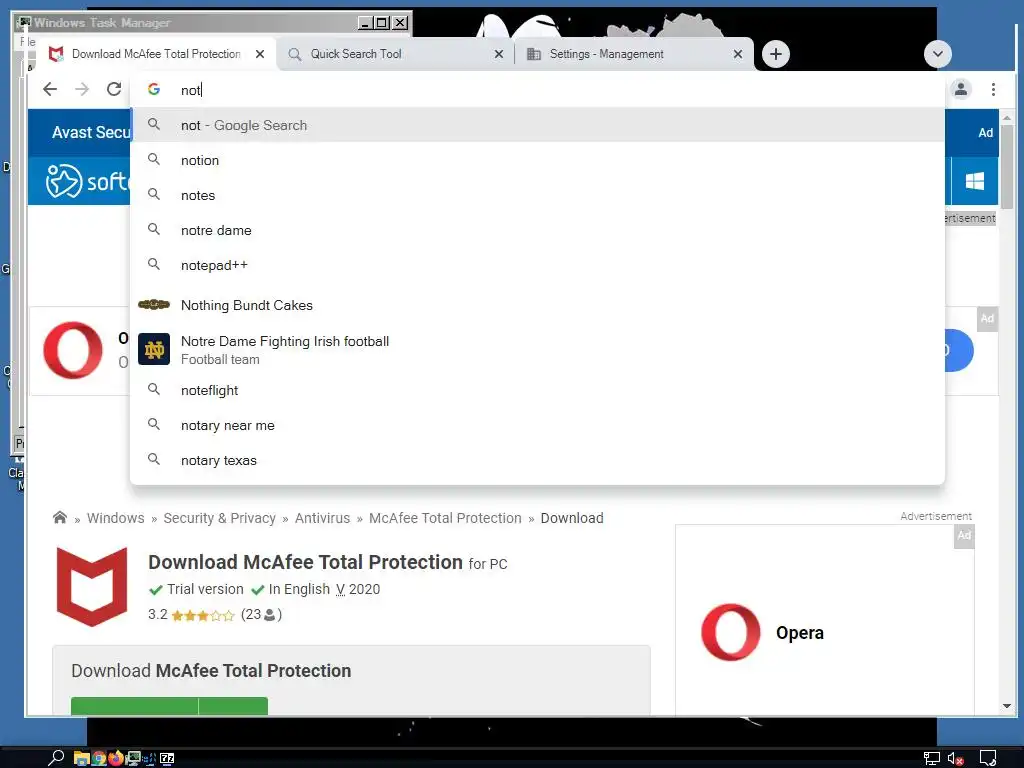Switch to Download McAfee Total Protection tab

[155, 54]
